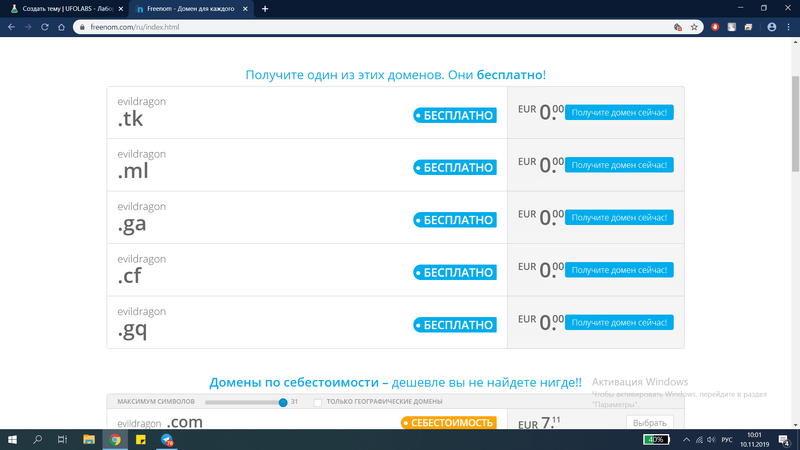800x450 pixels.
Task: Open File Explorer in taskbar
Action: (x=89, y=439)
